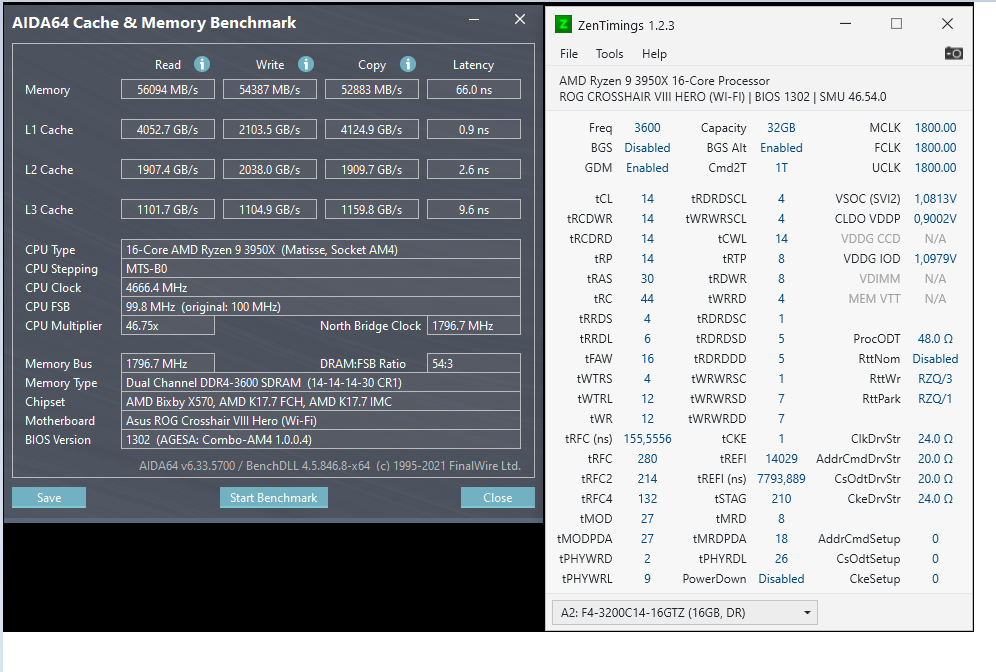Minimize the ZenTimings window

845,24
